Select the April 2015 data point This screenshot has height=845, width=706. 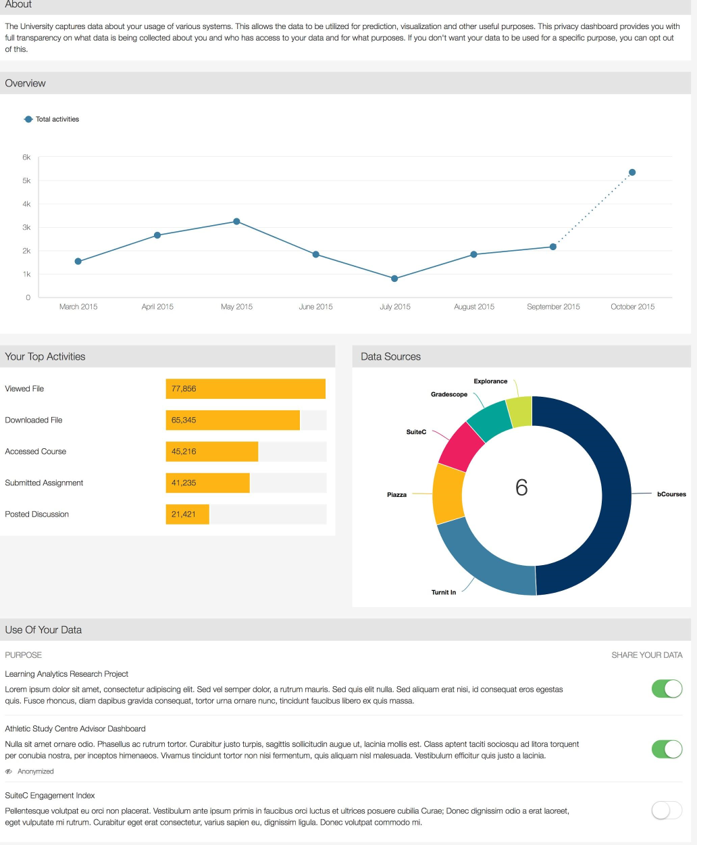pos(157,235)
